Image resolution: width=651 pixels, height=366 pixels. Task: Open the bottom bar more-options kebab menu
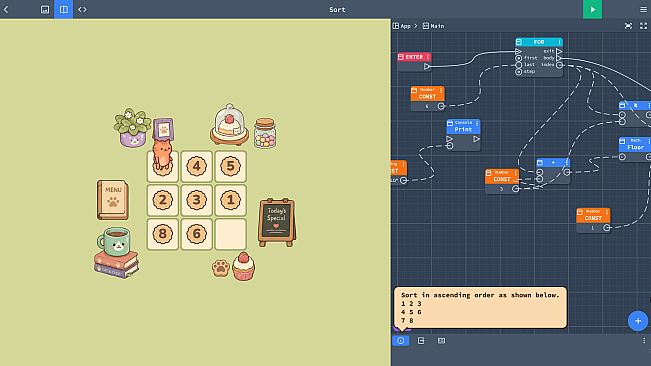point(644,341)
